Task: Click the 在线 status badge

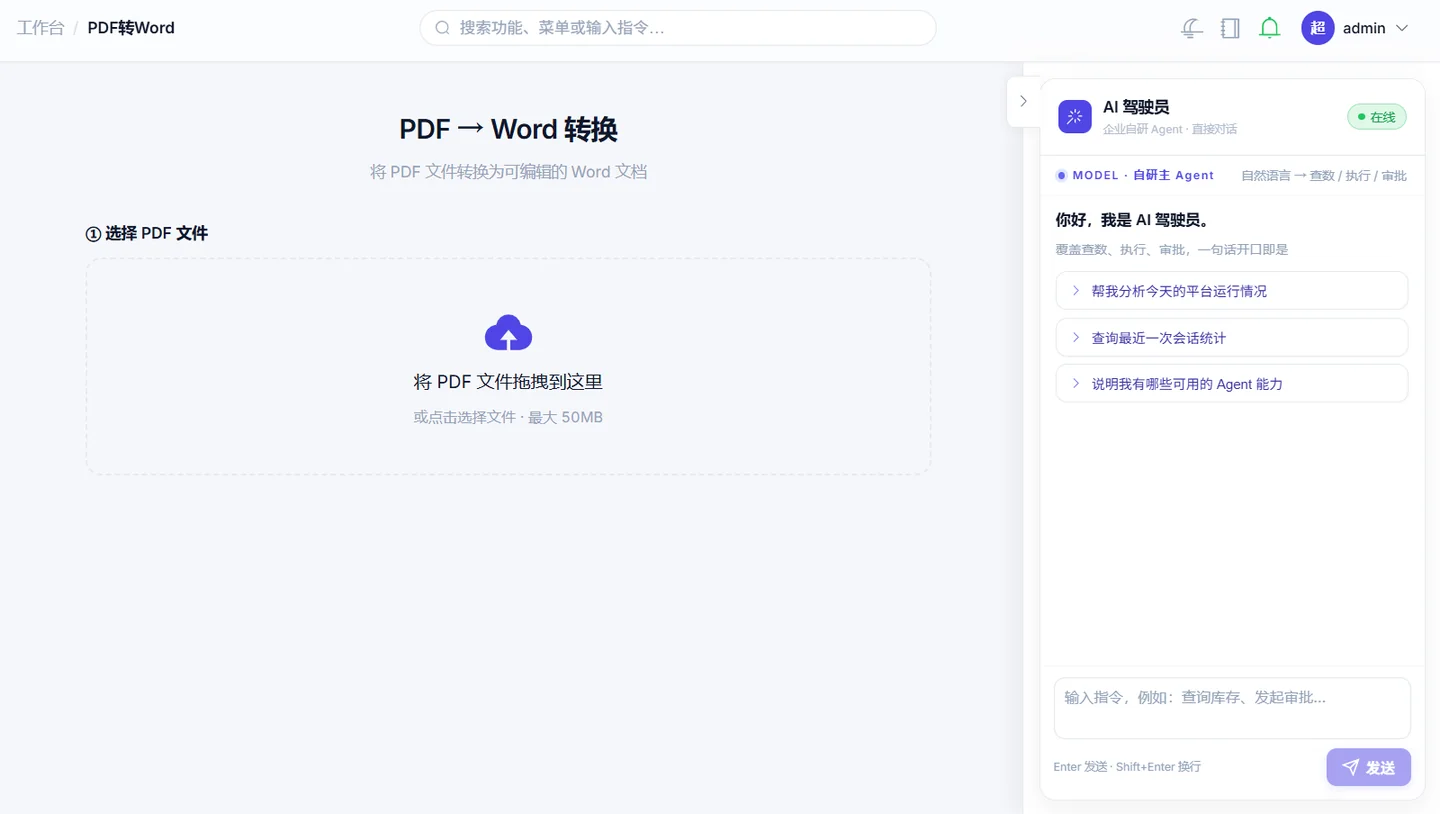Action: 1376,117
